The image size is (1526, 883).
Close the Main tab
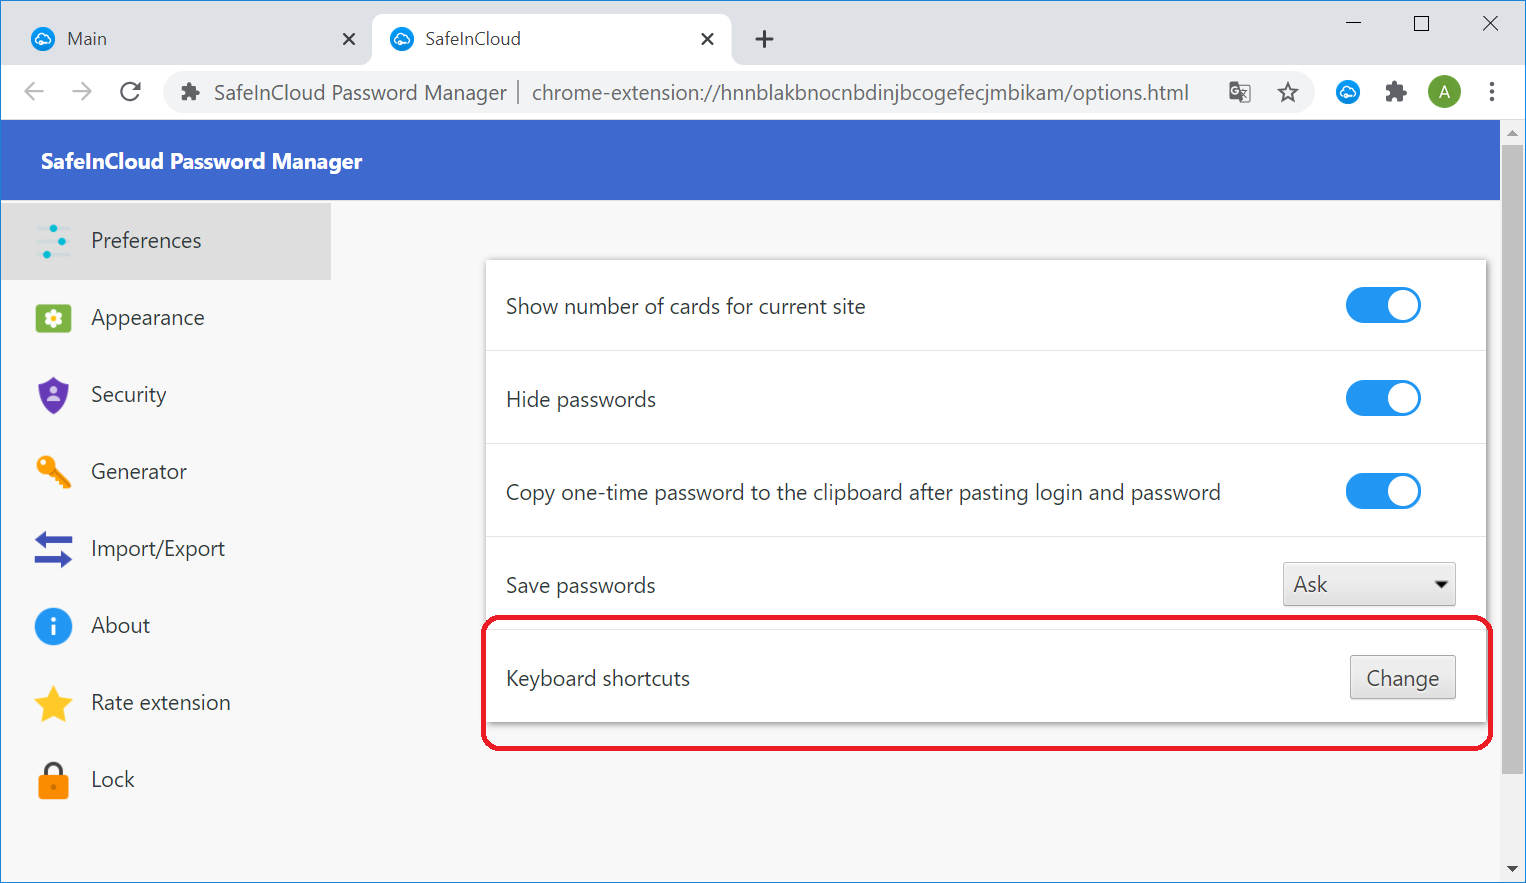pyautogui.click(x=349, y=39)
